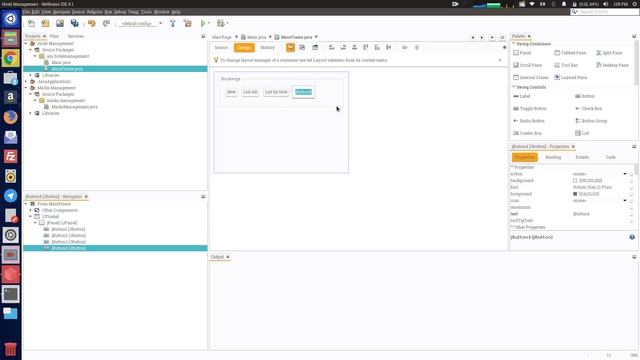Pick the Label control in the Palette
The width and height of the screenshot is (640, 360).
pyautogui.click(x=522, y=96)
